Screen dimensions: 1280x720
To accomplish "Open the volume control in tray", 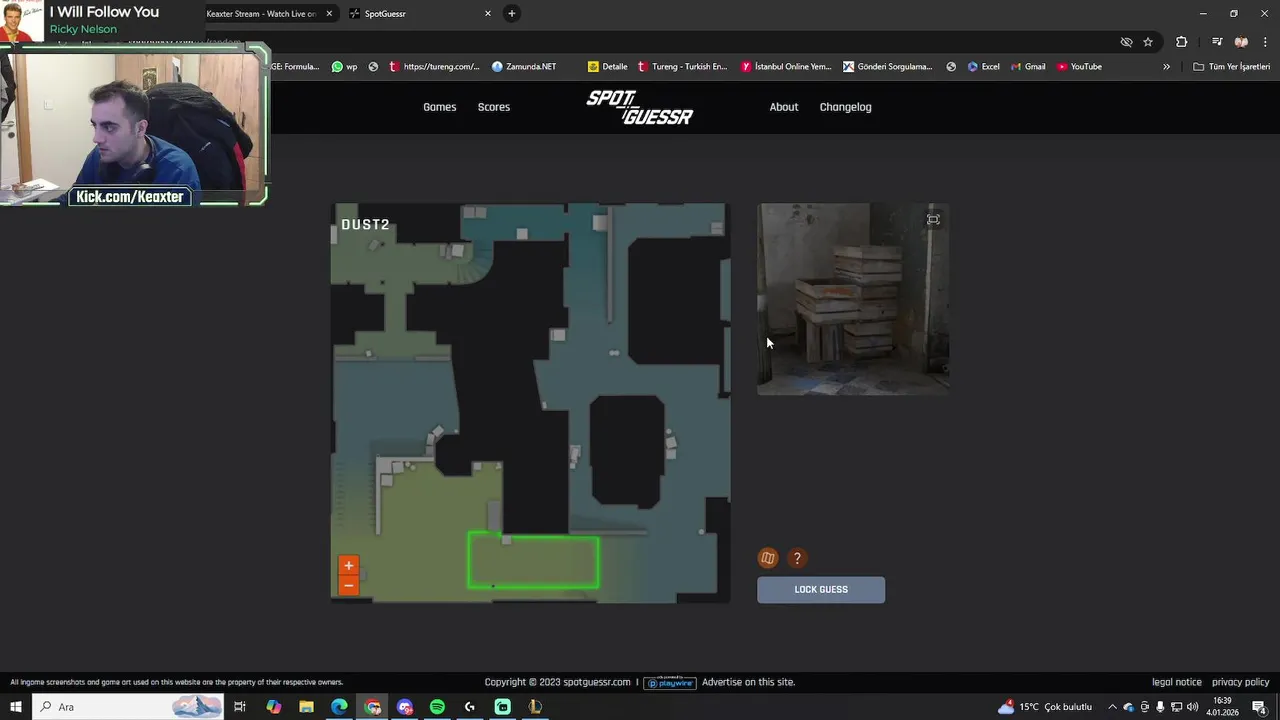I will point(1192,707).
